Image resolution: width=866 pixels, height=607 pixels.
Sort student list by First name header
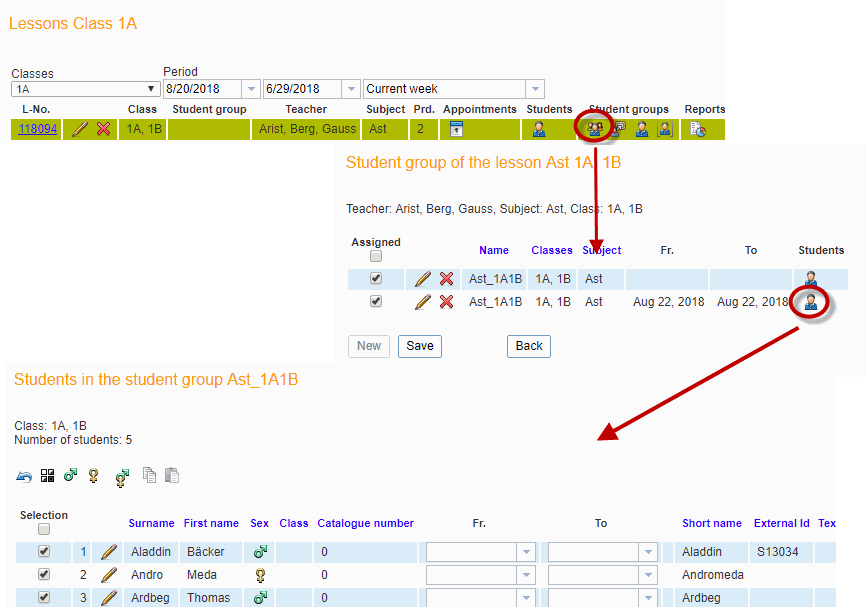[x=211, y=523]
